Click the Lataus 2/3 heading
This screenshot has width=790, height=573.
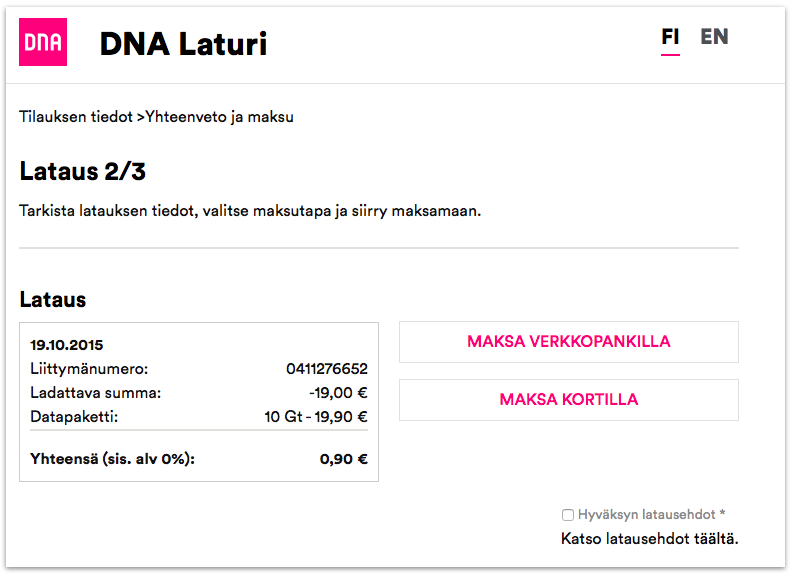click(83, 171)
